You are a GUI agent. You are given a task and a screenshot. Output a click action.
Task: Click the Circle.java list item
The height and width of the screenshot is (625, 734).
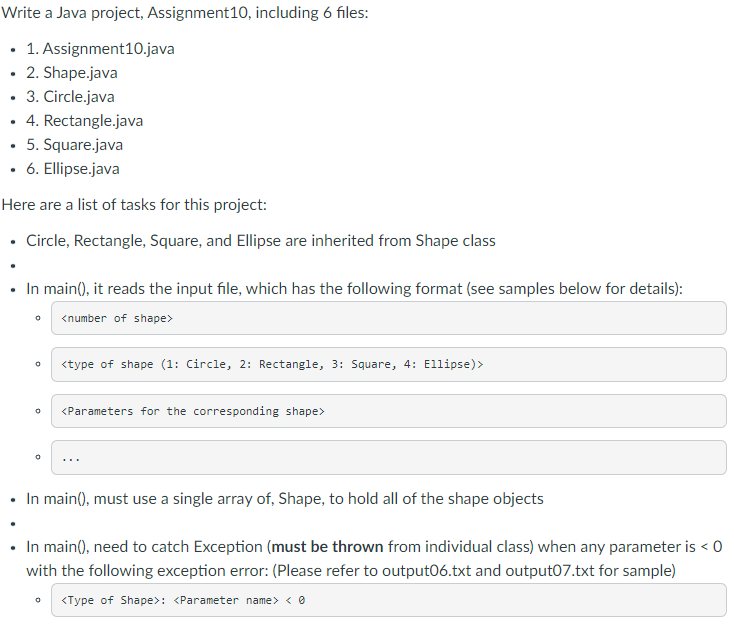(x=70, y=96)
